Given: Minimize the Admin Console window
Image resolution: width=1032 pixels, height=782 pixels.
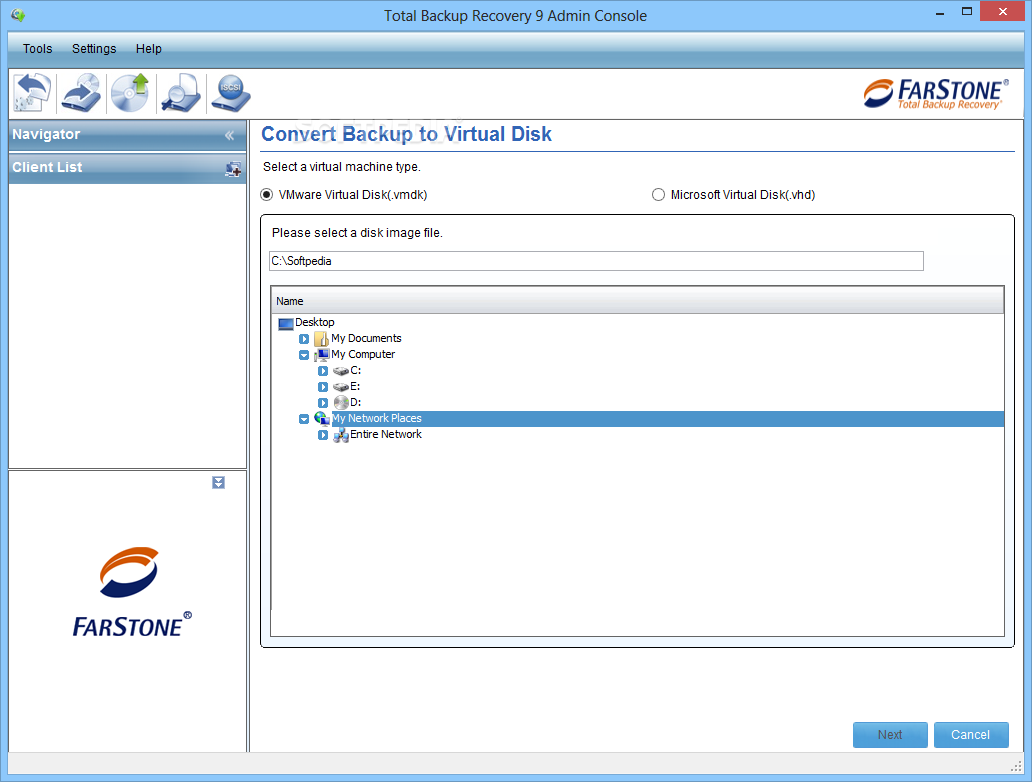Looking at the screenshot, I should (940, 13).
